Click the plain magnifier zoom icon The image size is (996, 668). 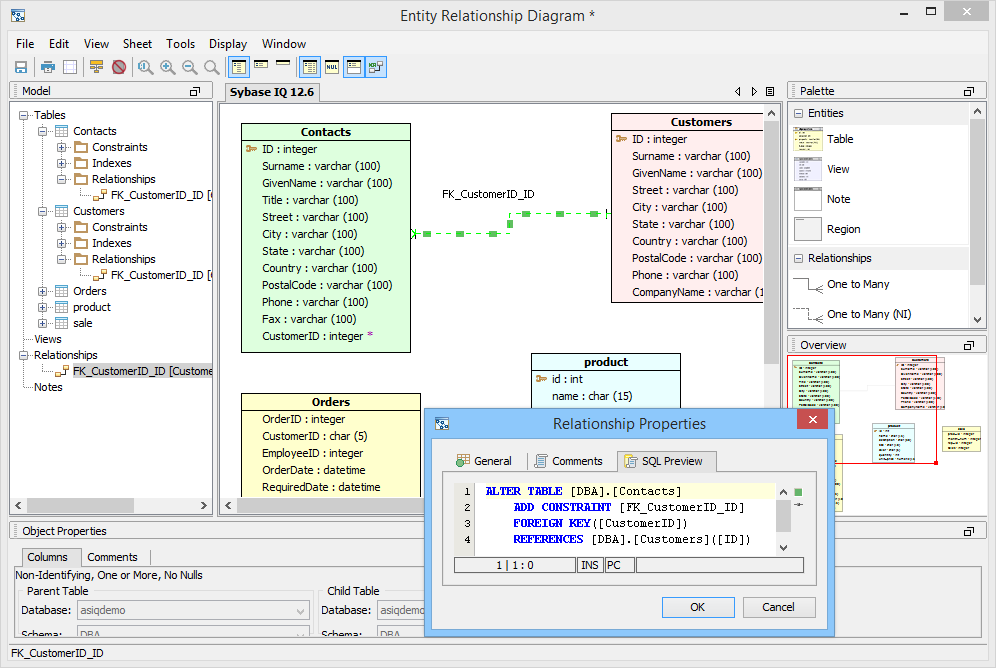click(212, 67)
